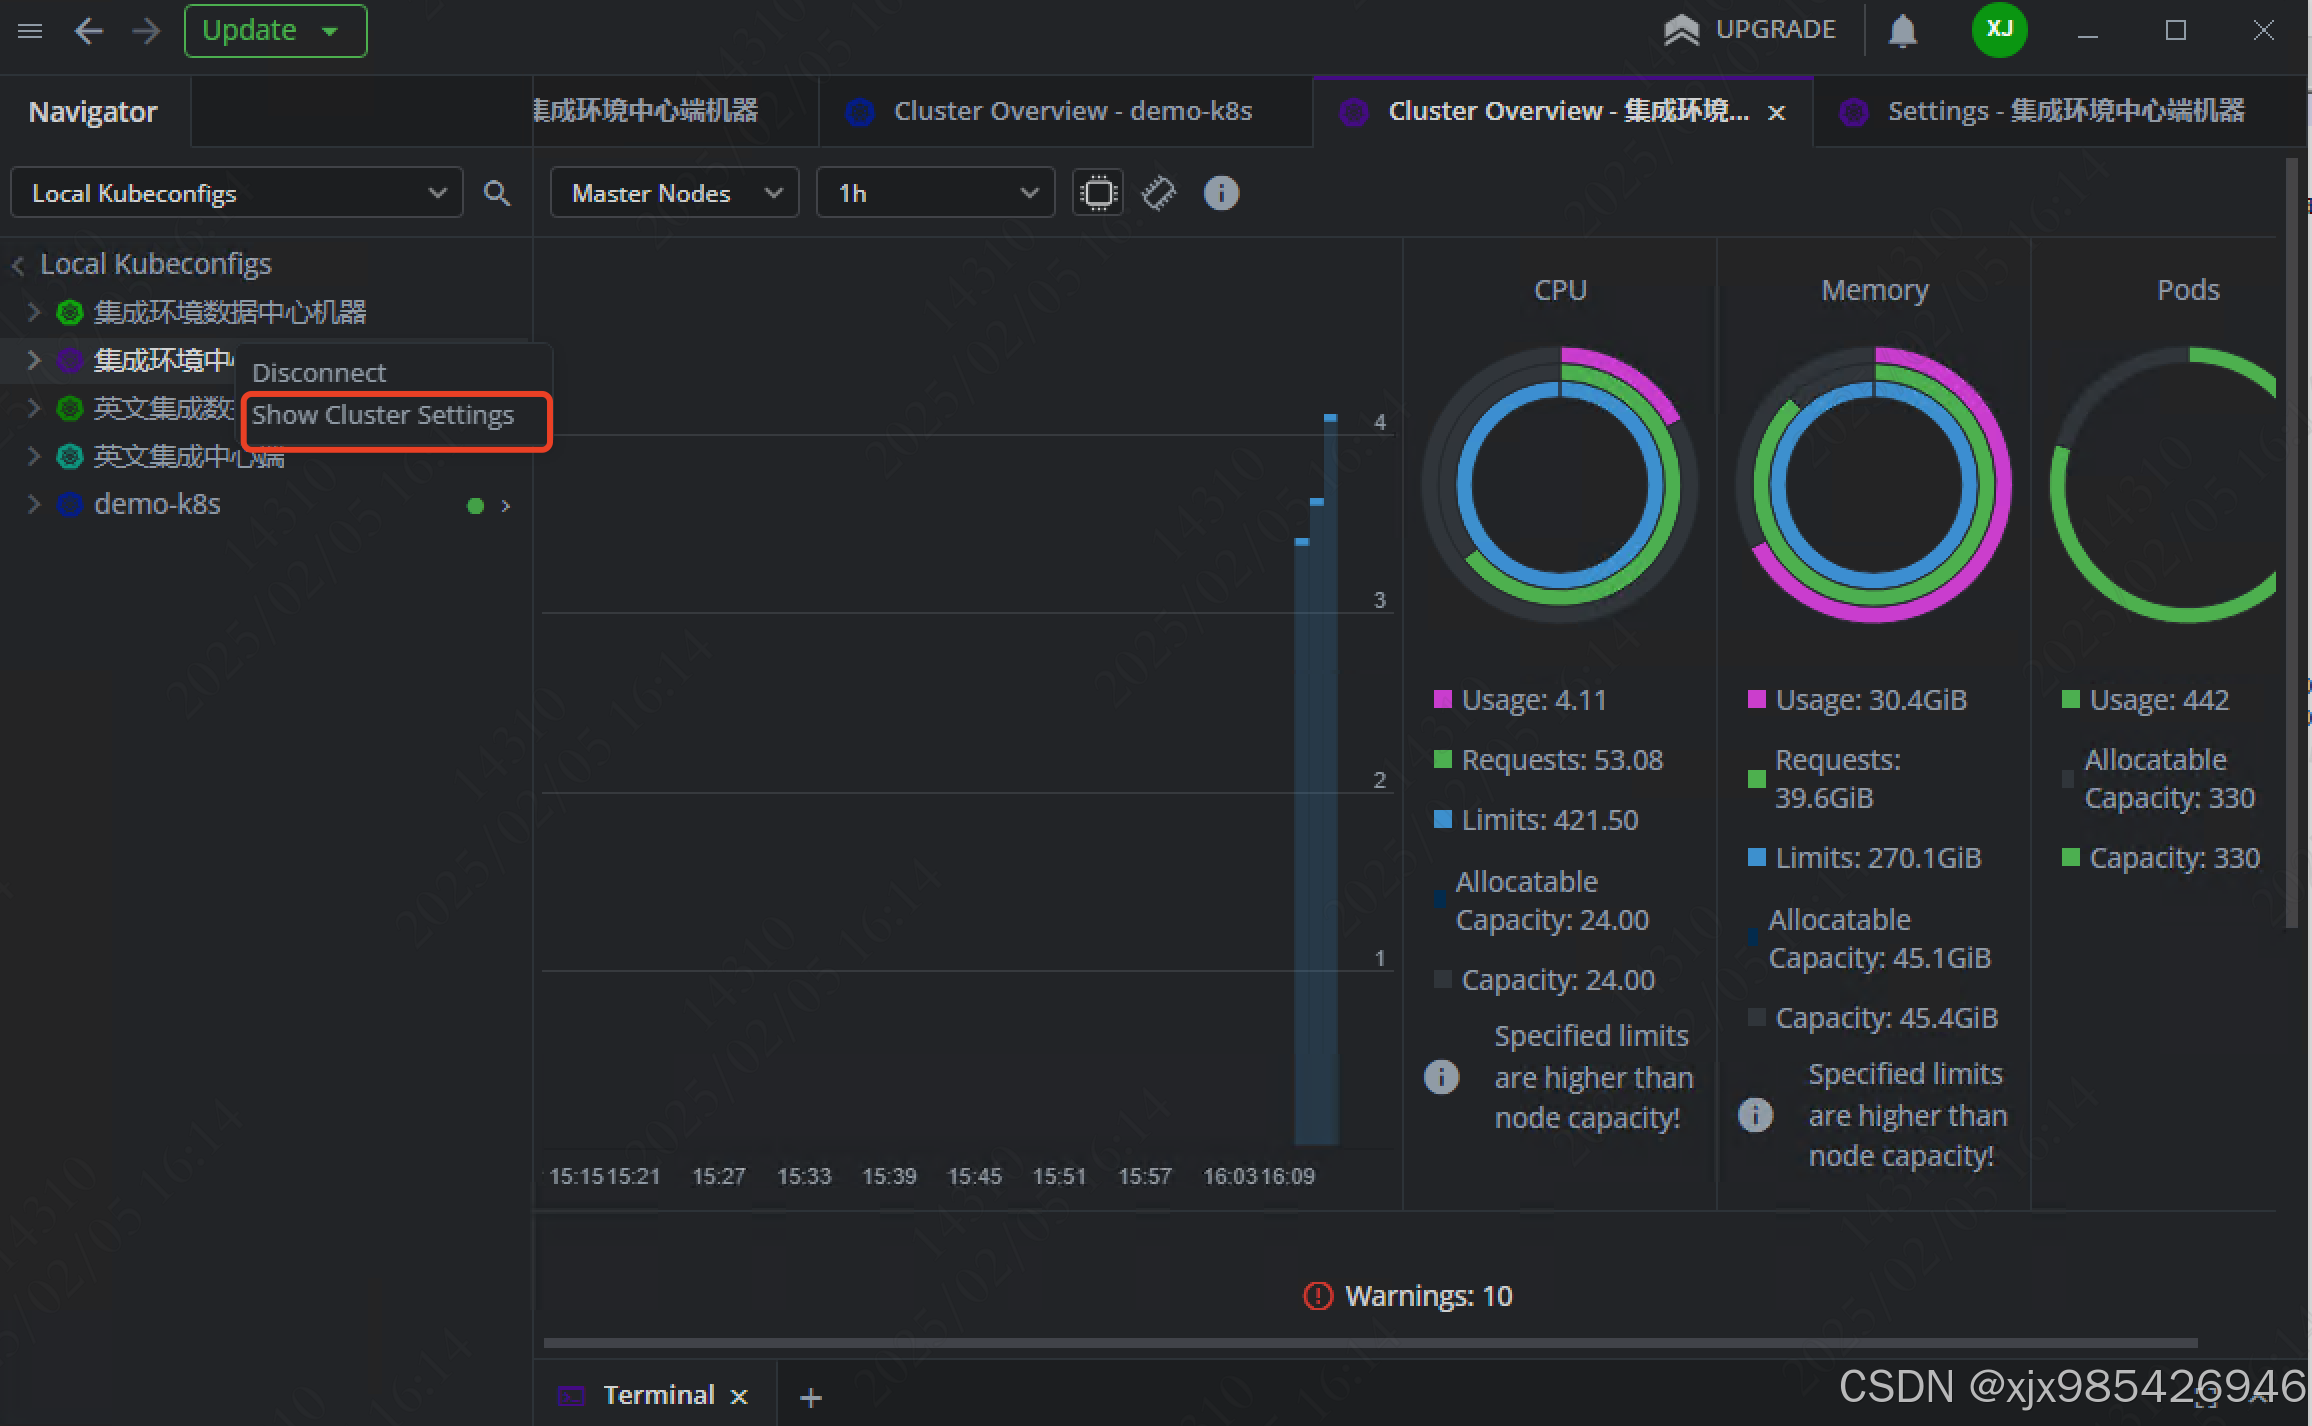This screenshot has height=1426, width=2312.
Task: Open the 1h time range dropdown
Action: tap(935, 193)
